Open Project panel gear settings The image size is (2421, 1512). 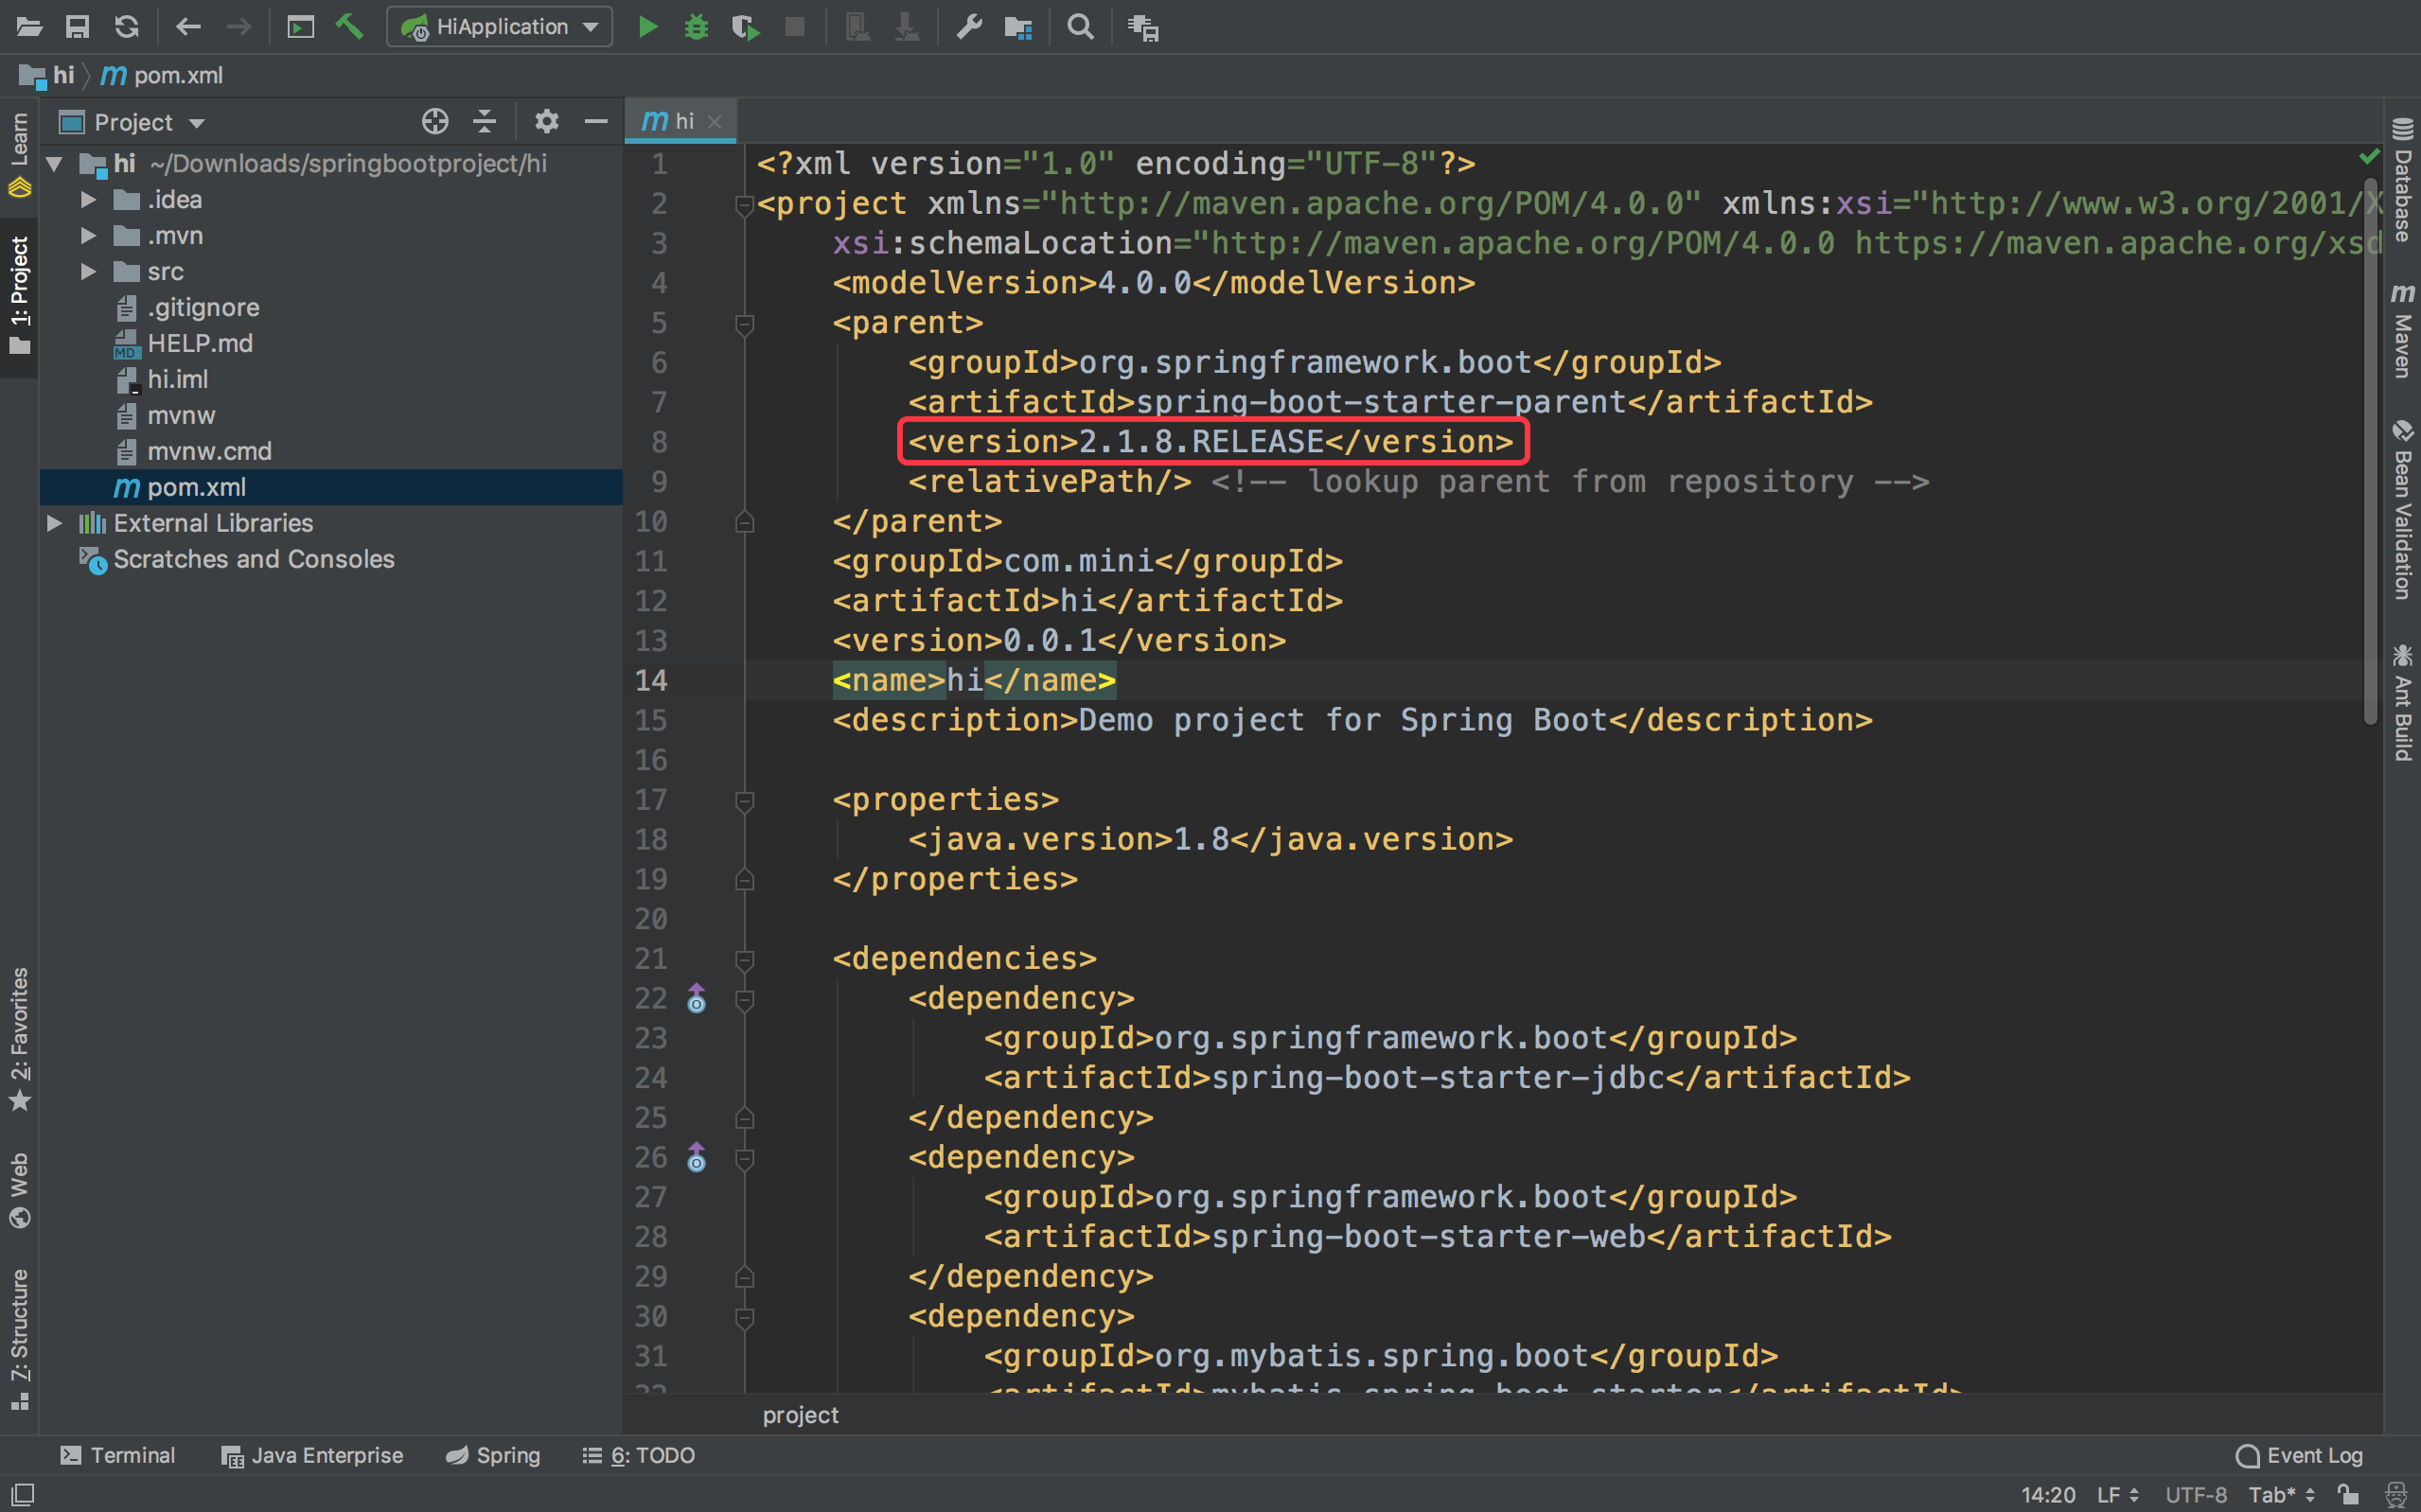(546, 122)
